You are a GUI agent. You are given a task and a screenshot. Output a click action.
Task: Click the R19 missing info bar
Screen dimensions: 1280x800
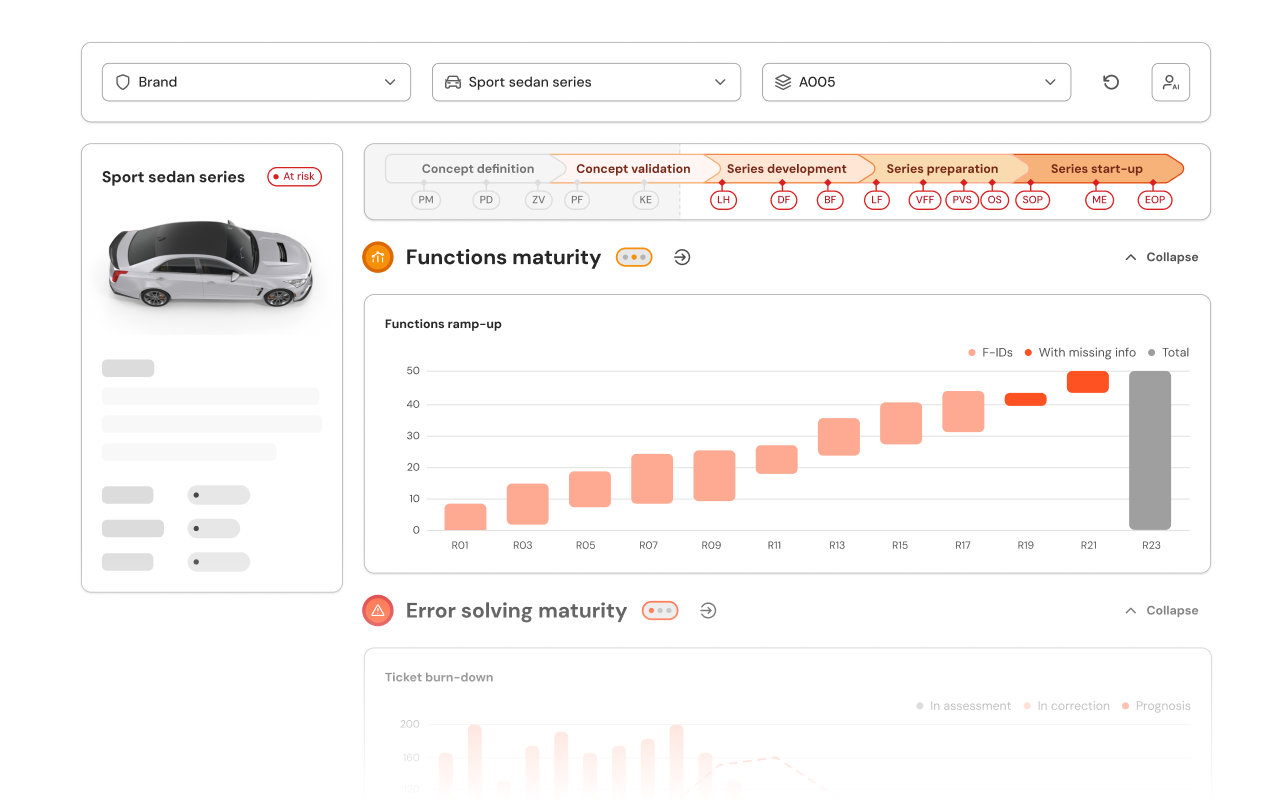(x=1025, y=399)
